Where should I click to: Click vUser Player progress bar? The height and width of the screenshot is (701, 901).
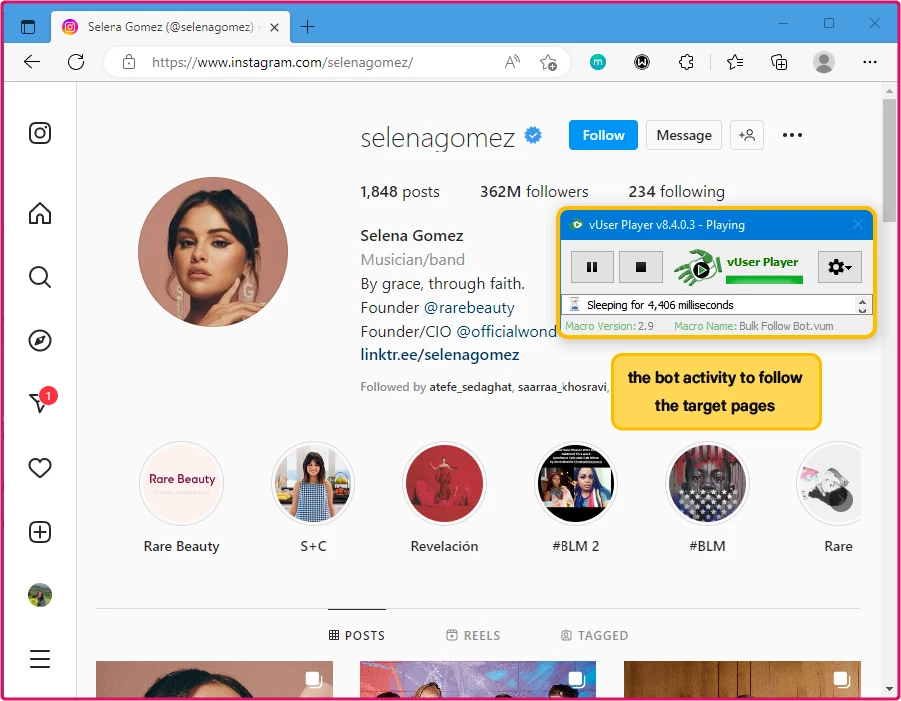tap(764, 280)
